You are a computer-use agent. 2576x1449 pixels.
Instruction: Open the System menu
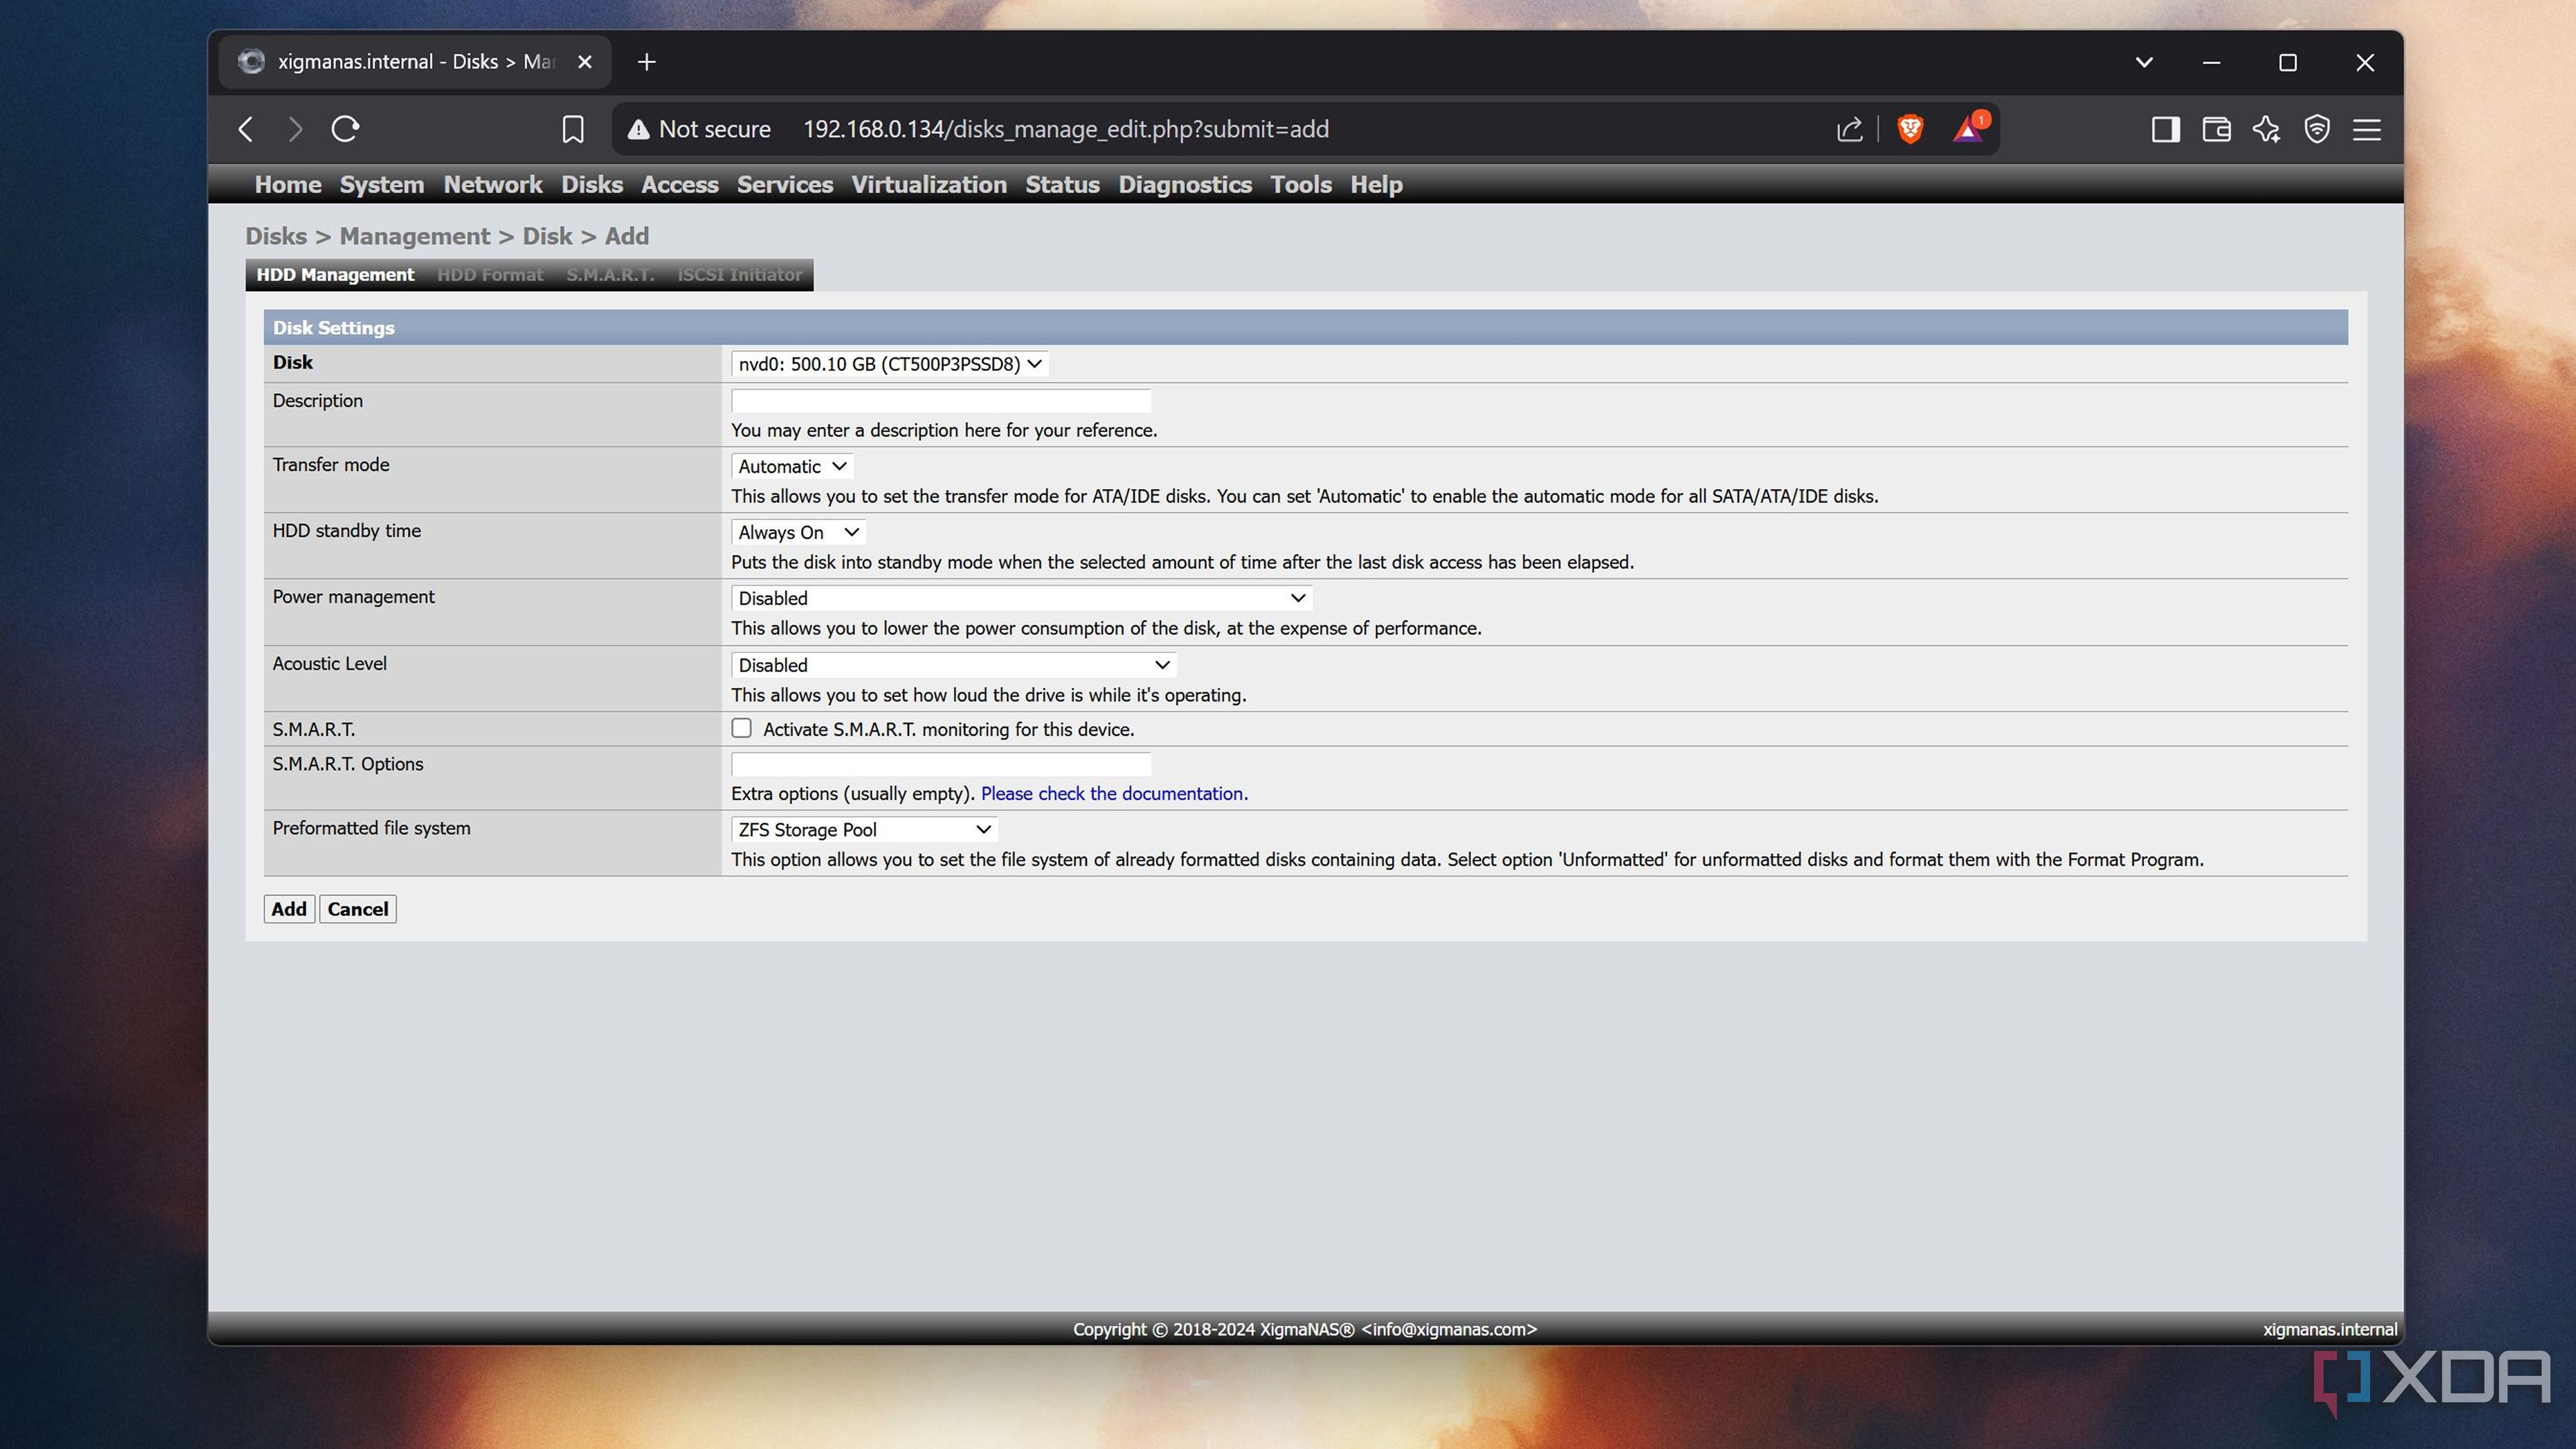pos(382,185)
